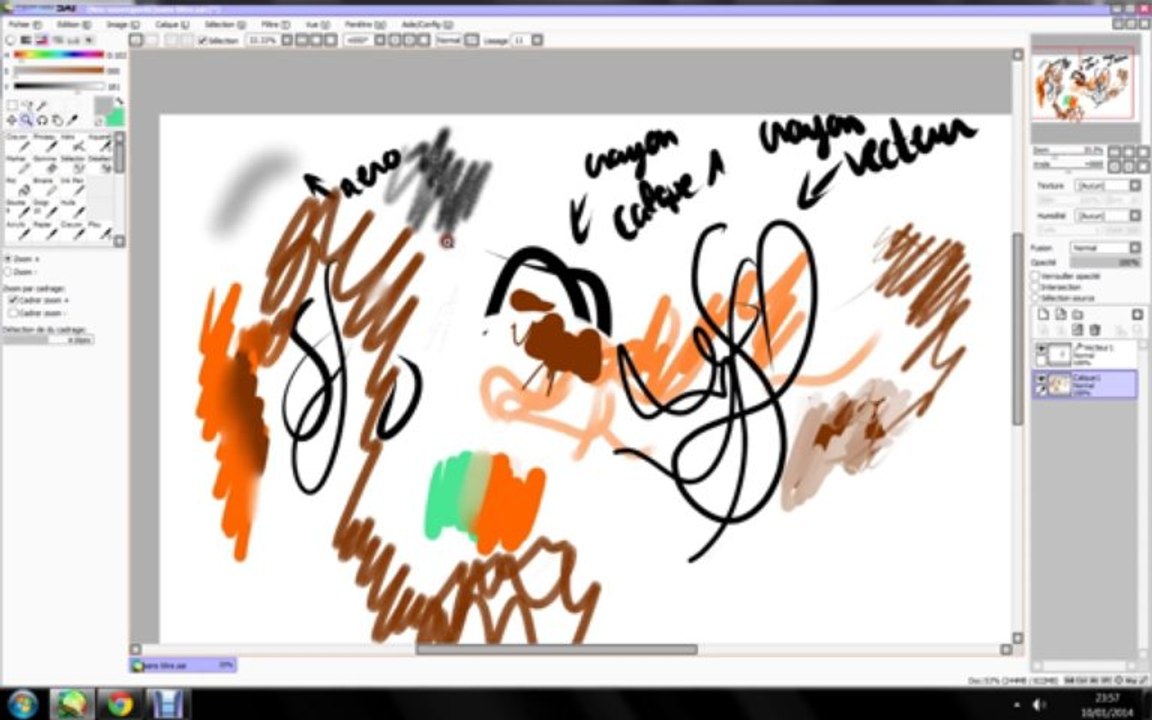Adjust the Hue rainbow slider
1152x720 pixels.
click(59, 55)
